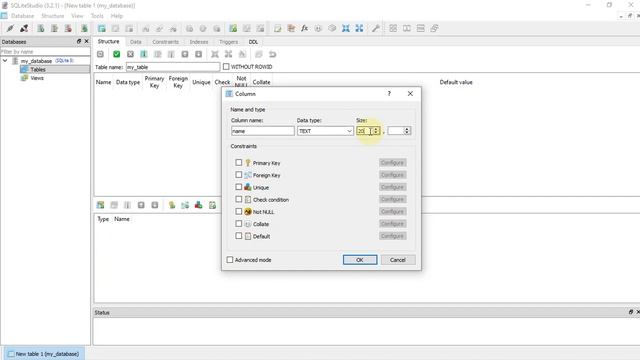Viewport: 640px width, 360px height.
Task: Click Configure button beside Default
Action: tap(392, 236)
